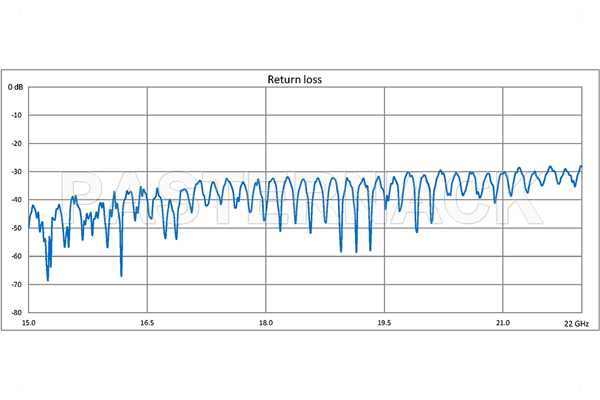Click the 15.0 x-axis label
This screenshot has width=600, height=400.
click(30, 323)
